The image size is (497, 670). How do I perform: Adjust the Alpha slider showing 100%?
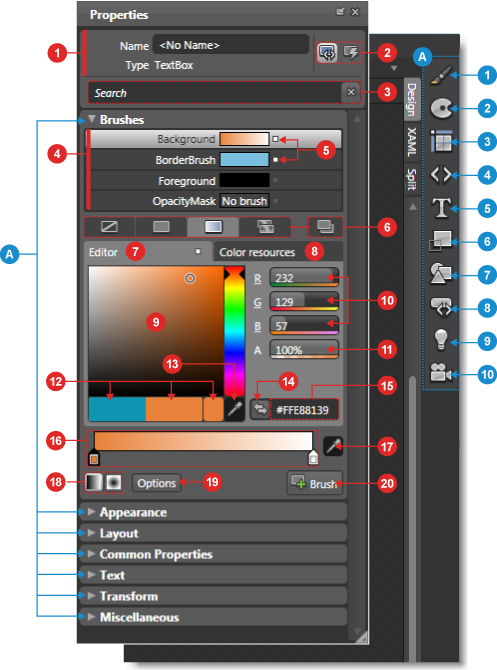(304, 350)
